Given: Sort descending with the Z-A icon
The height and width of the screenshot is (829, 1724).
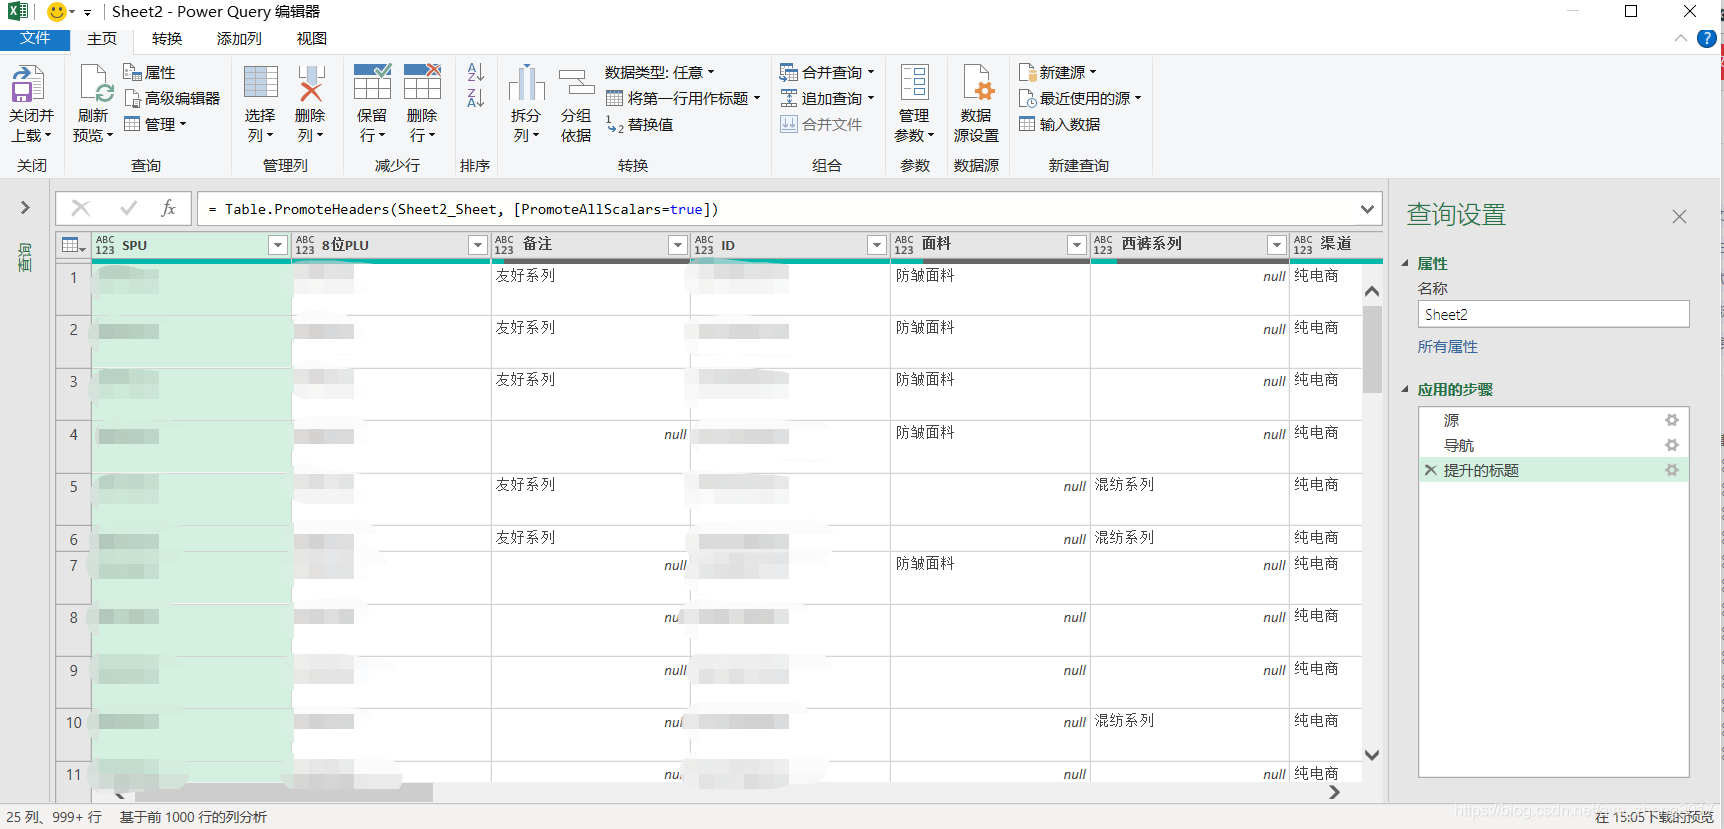Looking at the screenshot, I should (x=475, y=98).
